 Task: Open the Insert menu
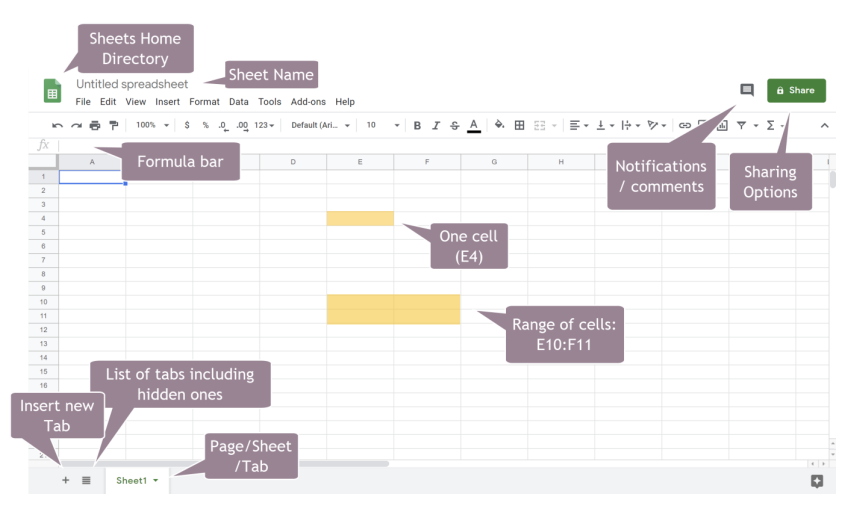click(x=167, y=102)
